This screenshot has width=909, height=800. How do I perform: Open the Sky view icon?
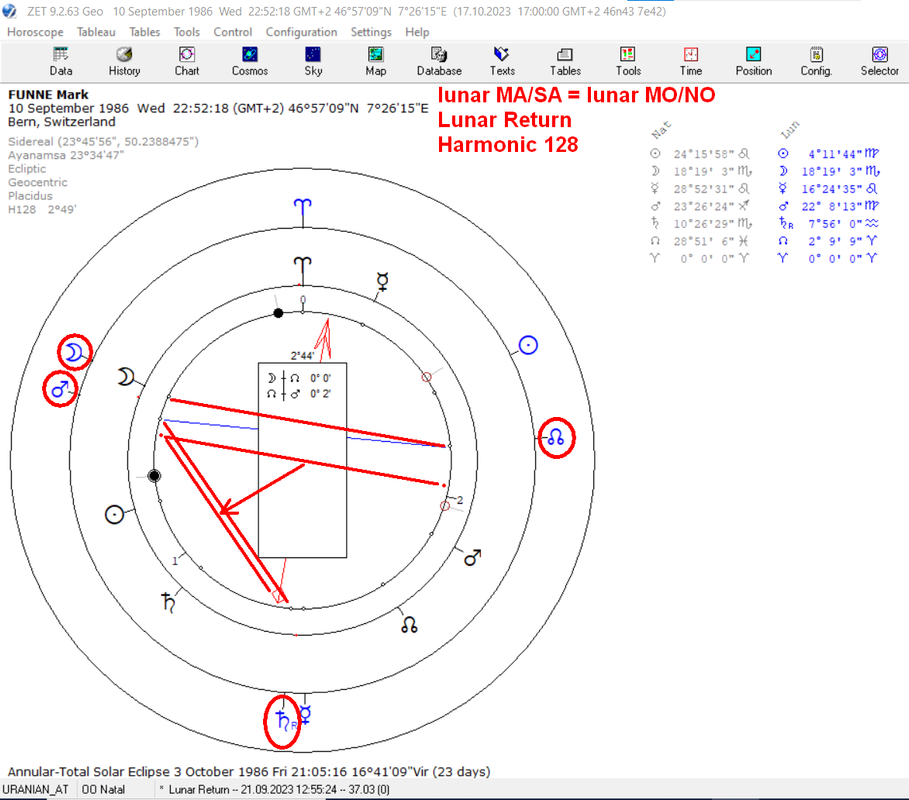click(313, 61)
